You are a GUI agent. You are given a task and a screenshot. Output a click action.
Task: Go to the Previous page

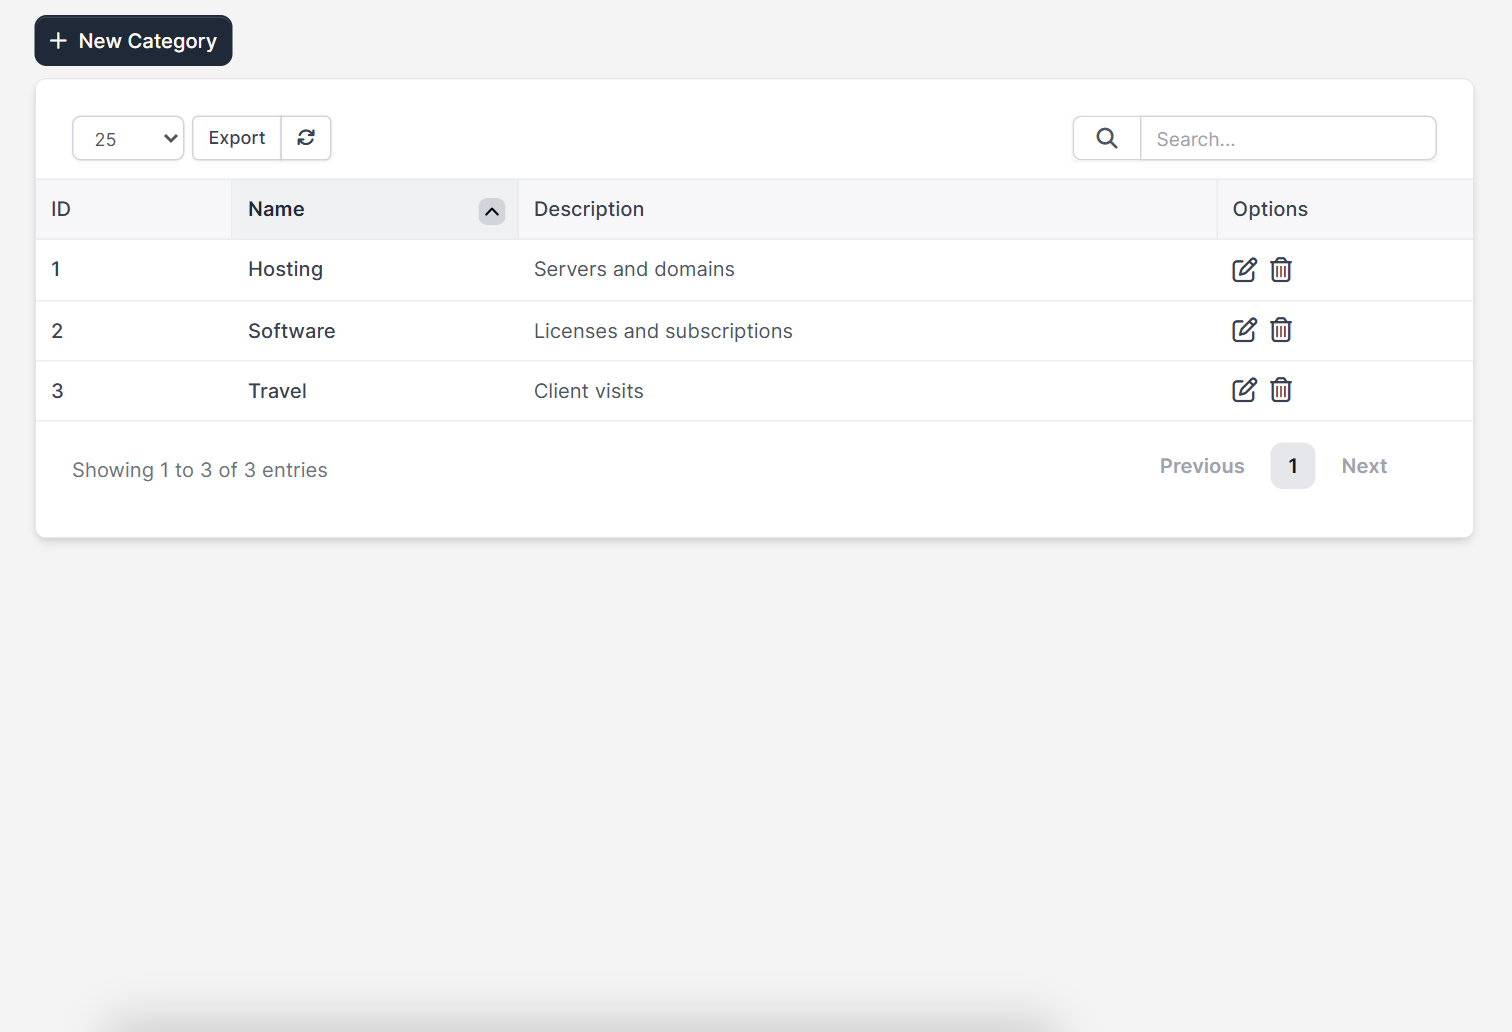(1202, 466)
